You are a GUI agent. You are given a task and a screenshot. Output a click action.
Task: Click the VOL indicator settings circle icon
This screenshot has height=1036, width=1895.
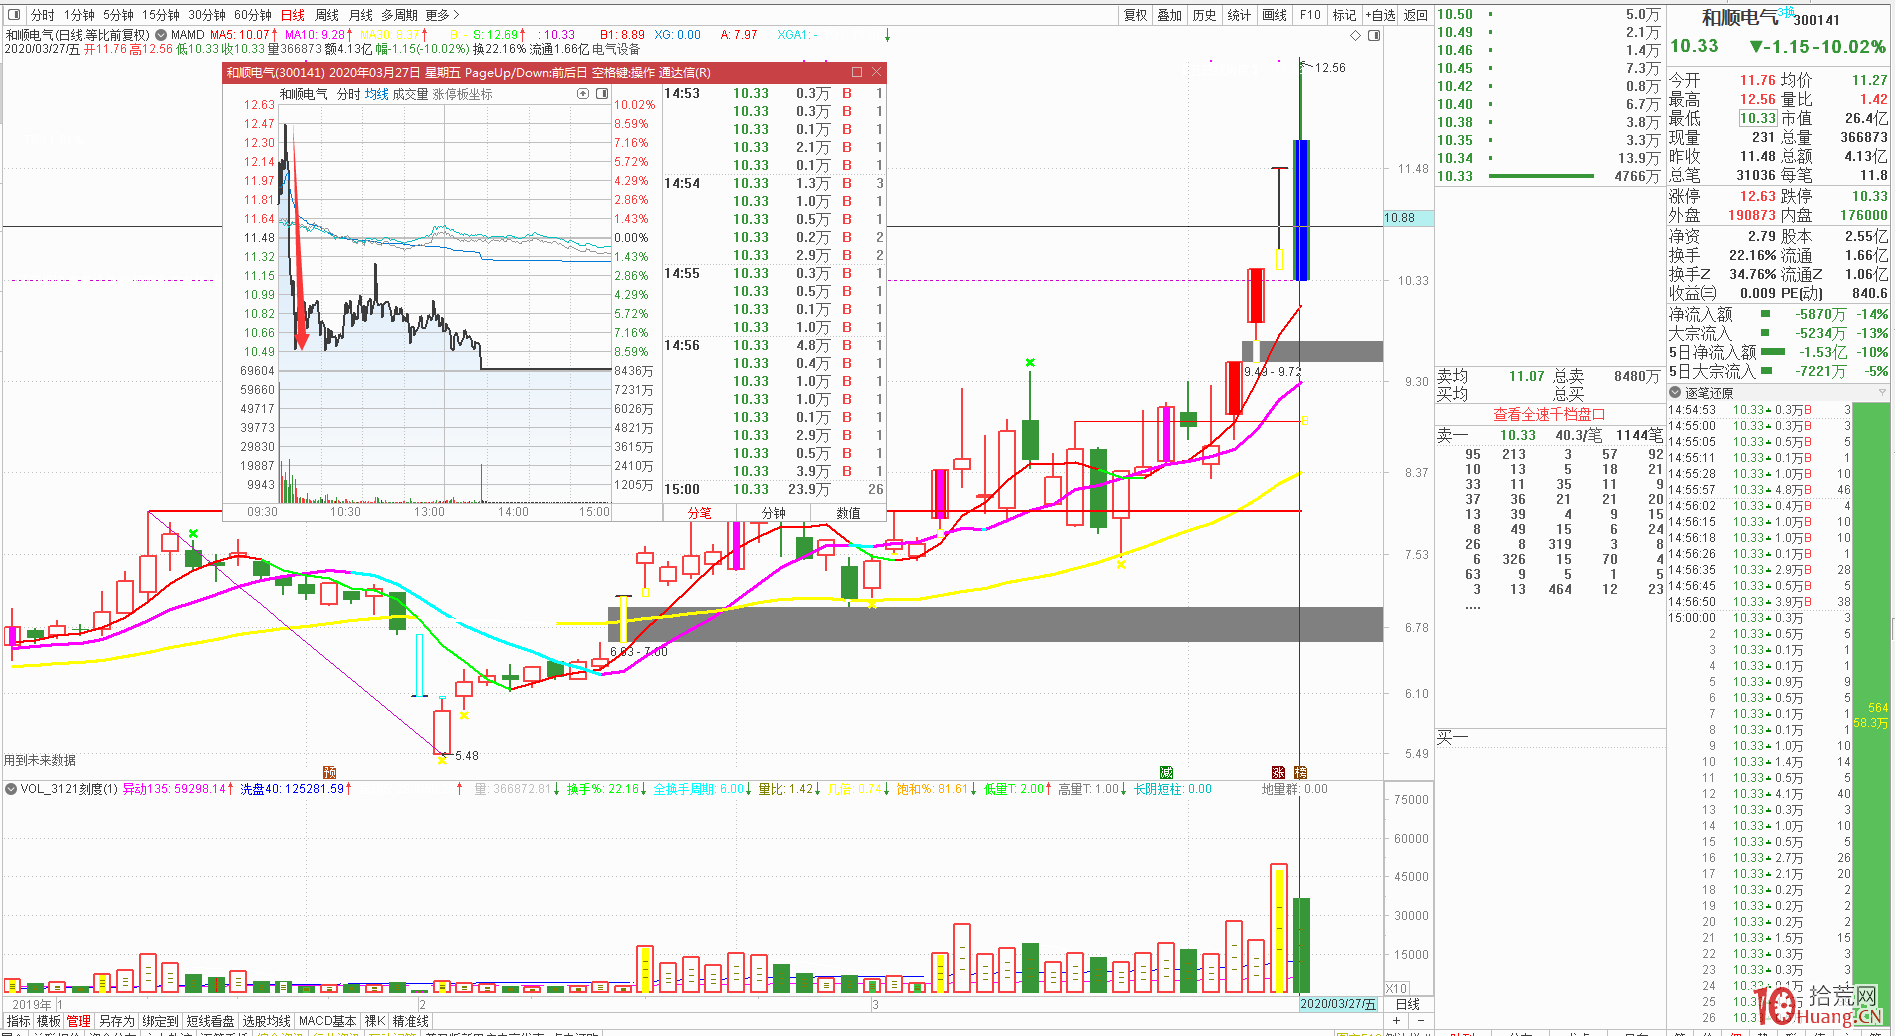click(11, 789)
